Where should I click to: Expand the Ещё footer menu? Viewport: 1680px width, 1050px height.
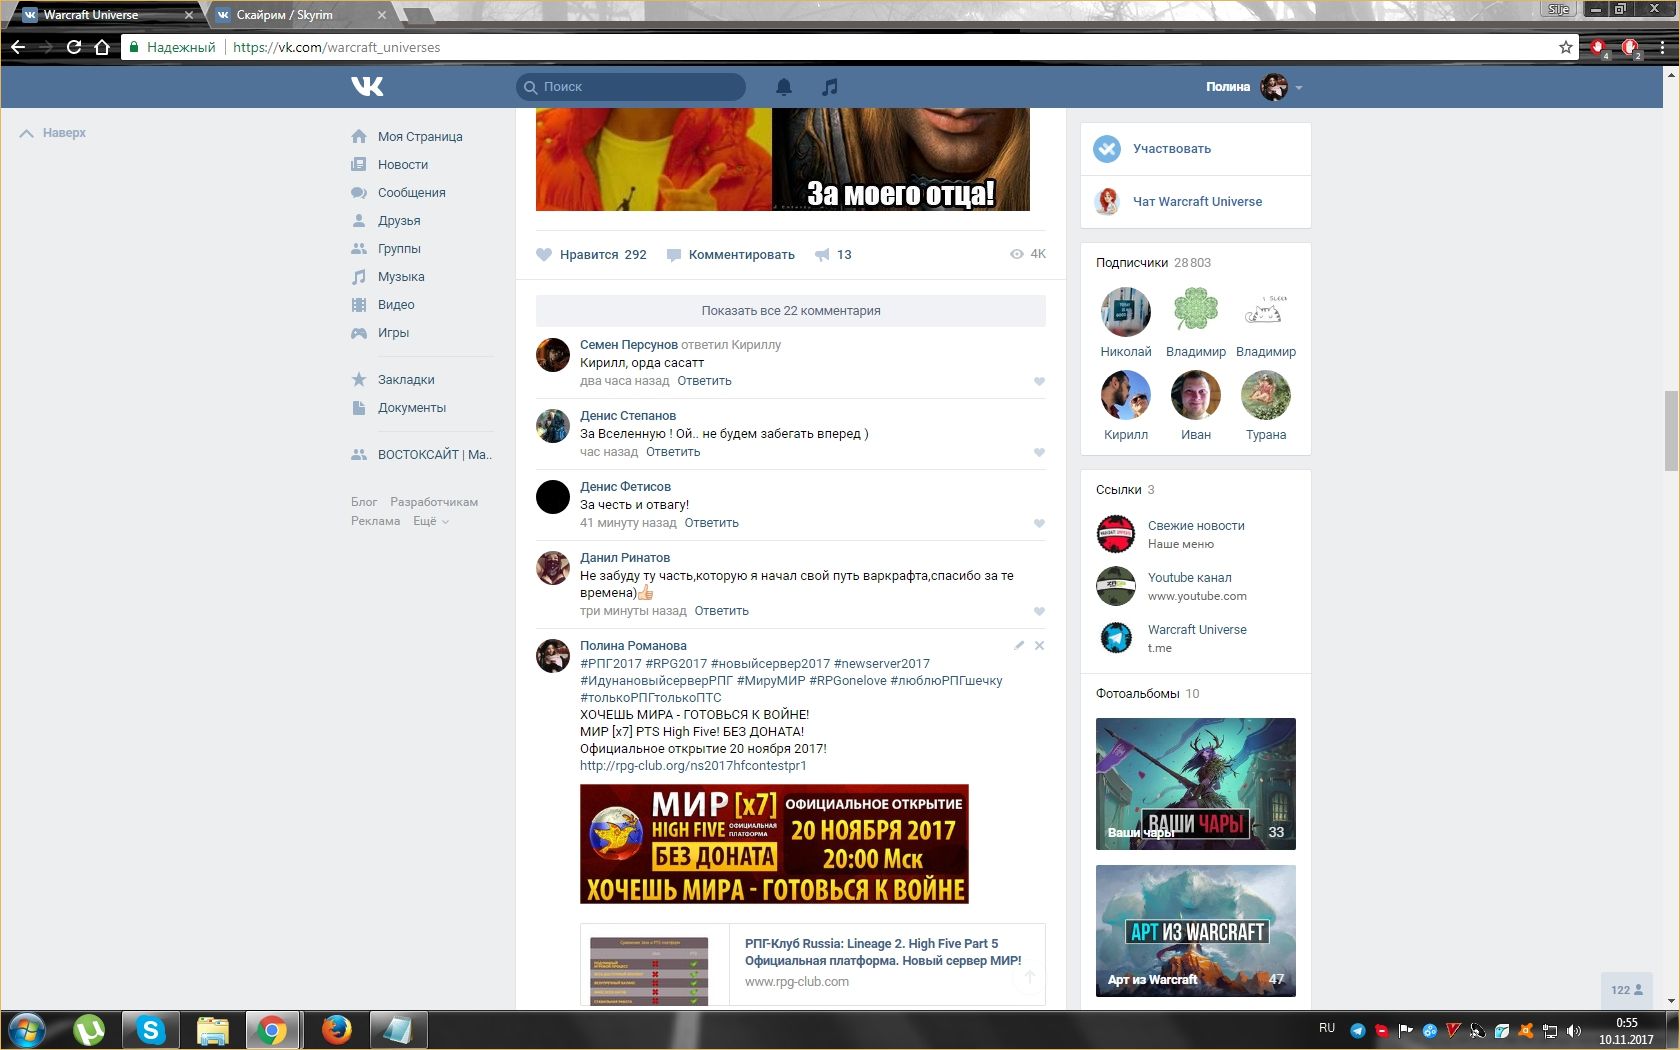pyautogui.click(x=431, y=521)
